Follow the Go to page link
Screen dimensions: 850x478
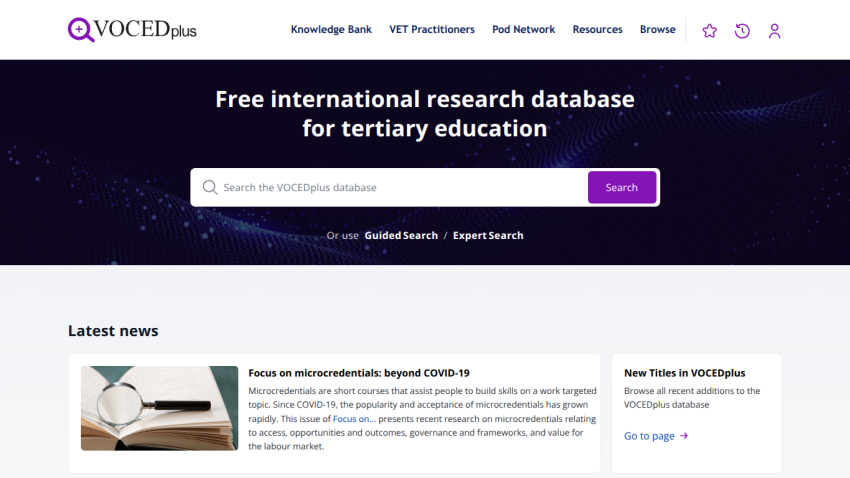[649, 436]
